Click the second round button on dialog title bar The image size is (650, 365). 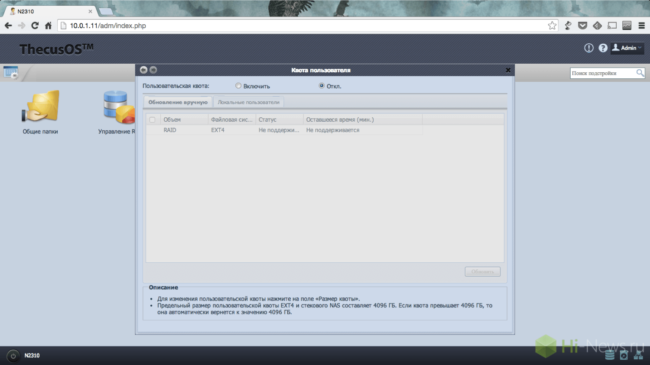(153, 70)
